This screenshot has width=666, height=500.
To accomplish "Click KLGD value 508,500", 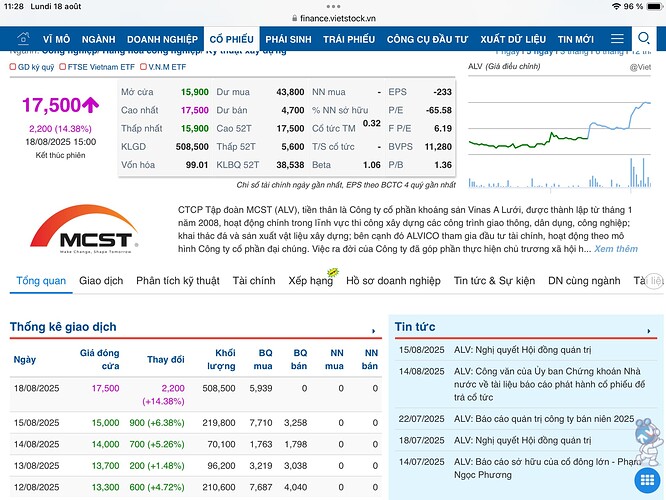I will (x=192, y=147).
